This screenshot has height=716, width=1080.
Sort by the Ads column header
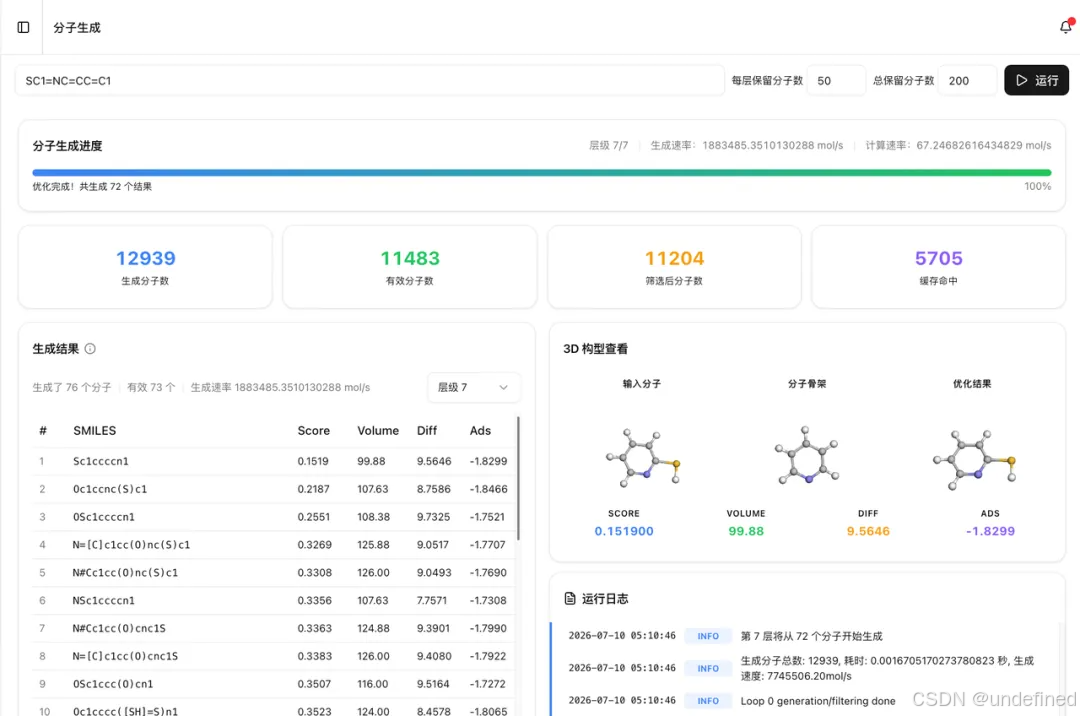click(480, 430)
